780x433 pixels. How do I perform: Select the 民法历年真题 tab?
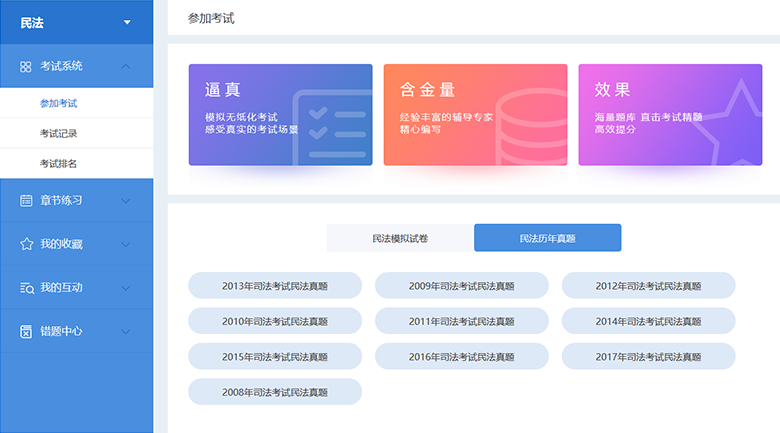[547, 238]
